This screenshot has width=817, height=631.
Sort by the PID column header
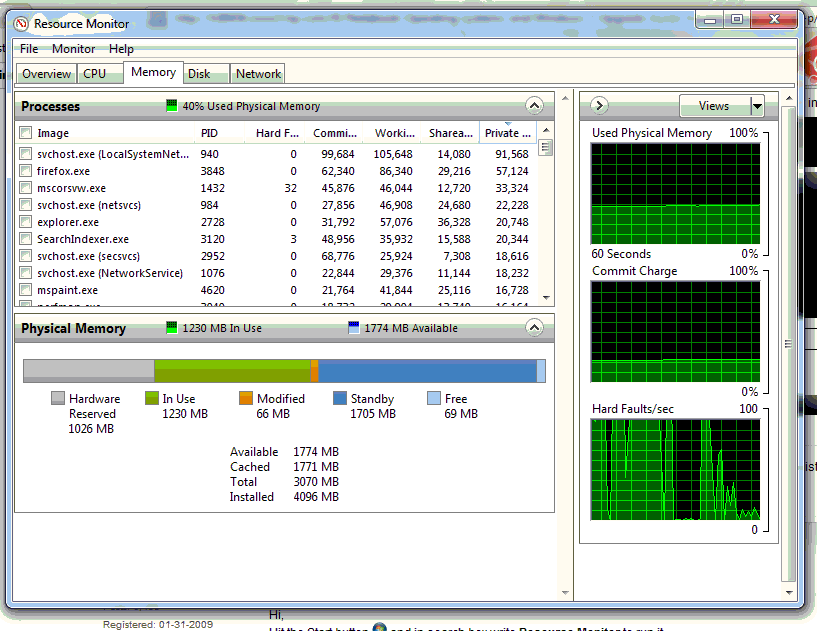click(x=209, y=133)
